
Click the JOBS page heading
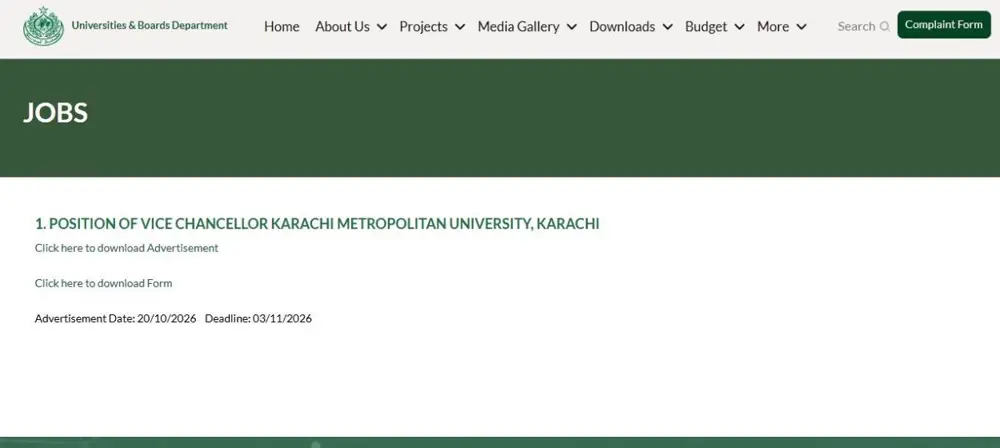(x=55, y=113)
